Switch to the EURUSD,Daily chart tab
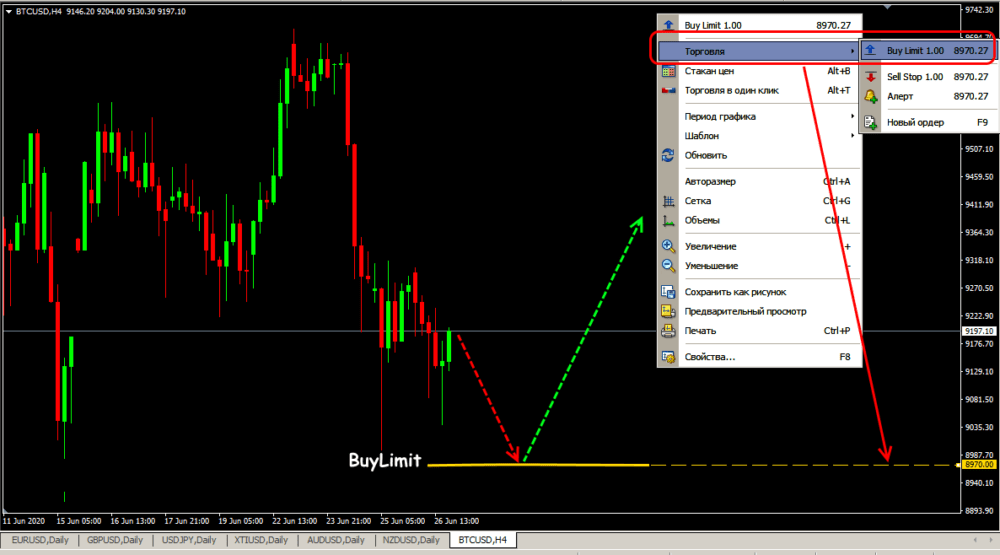Image resolution: width=1000 pixels, height=555 pixels. [39, 540]
